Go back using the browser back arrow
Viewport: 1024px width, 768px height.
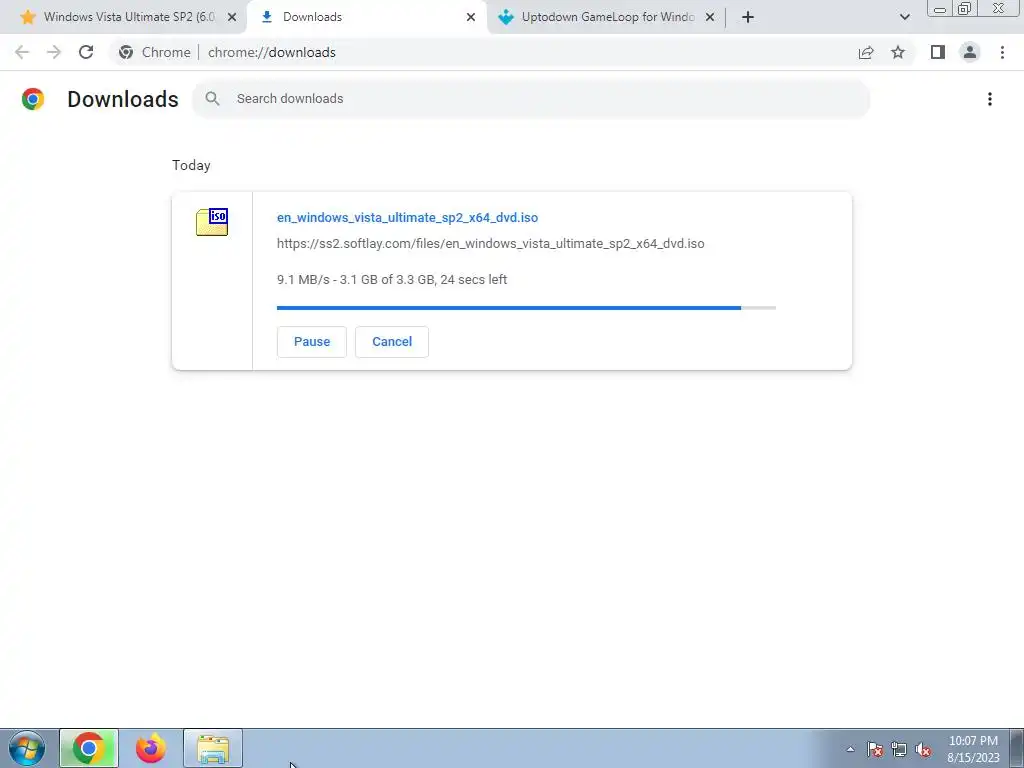[x=22, y=52]
